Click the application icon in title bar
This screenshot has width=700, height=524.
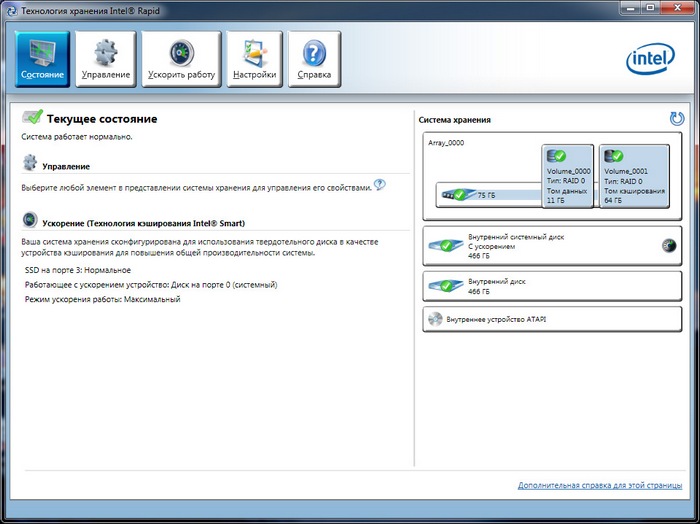(12, 10)
